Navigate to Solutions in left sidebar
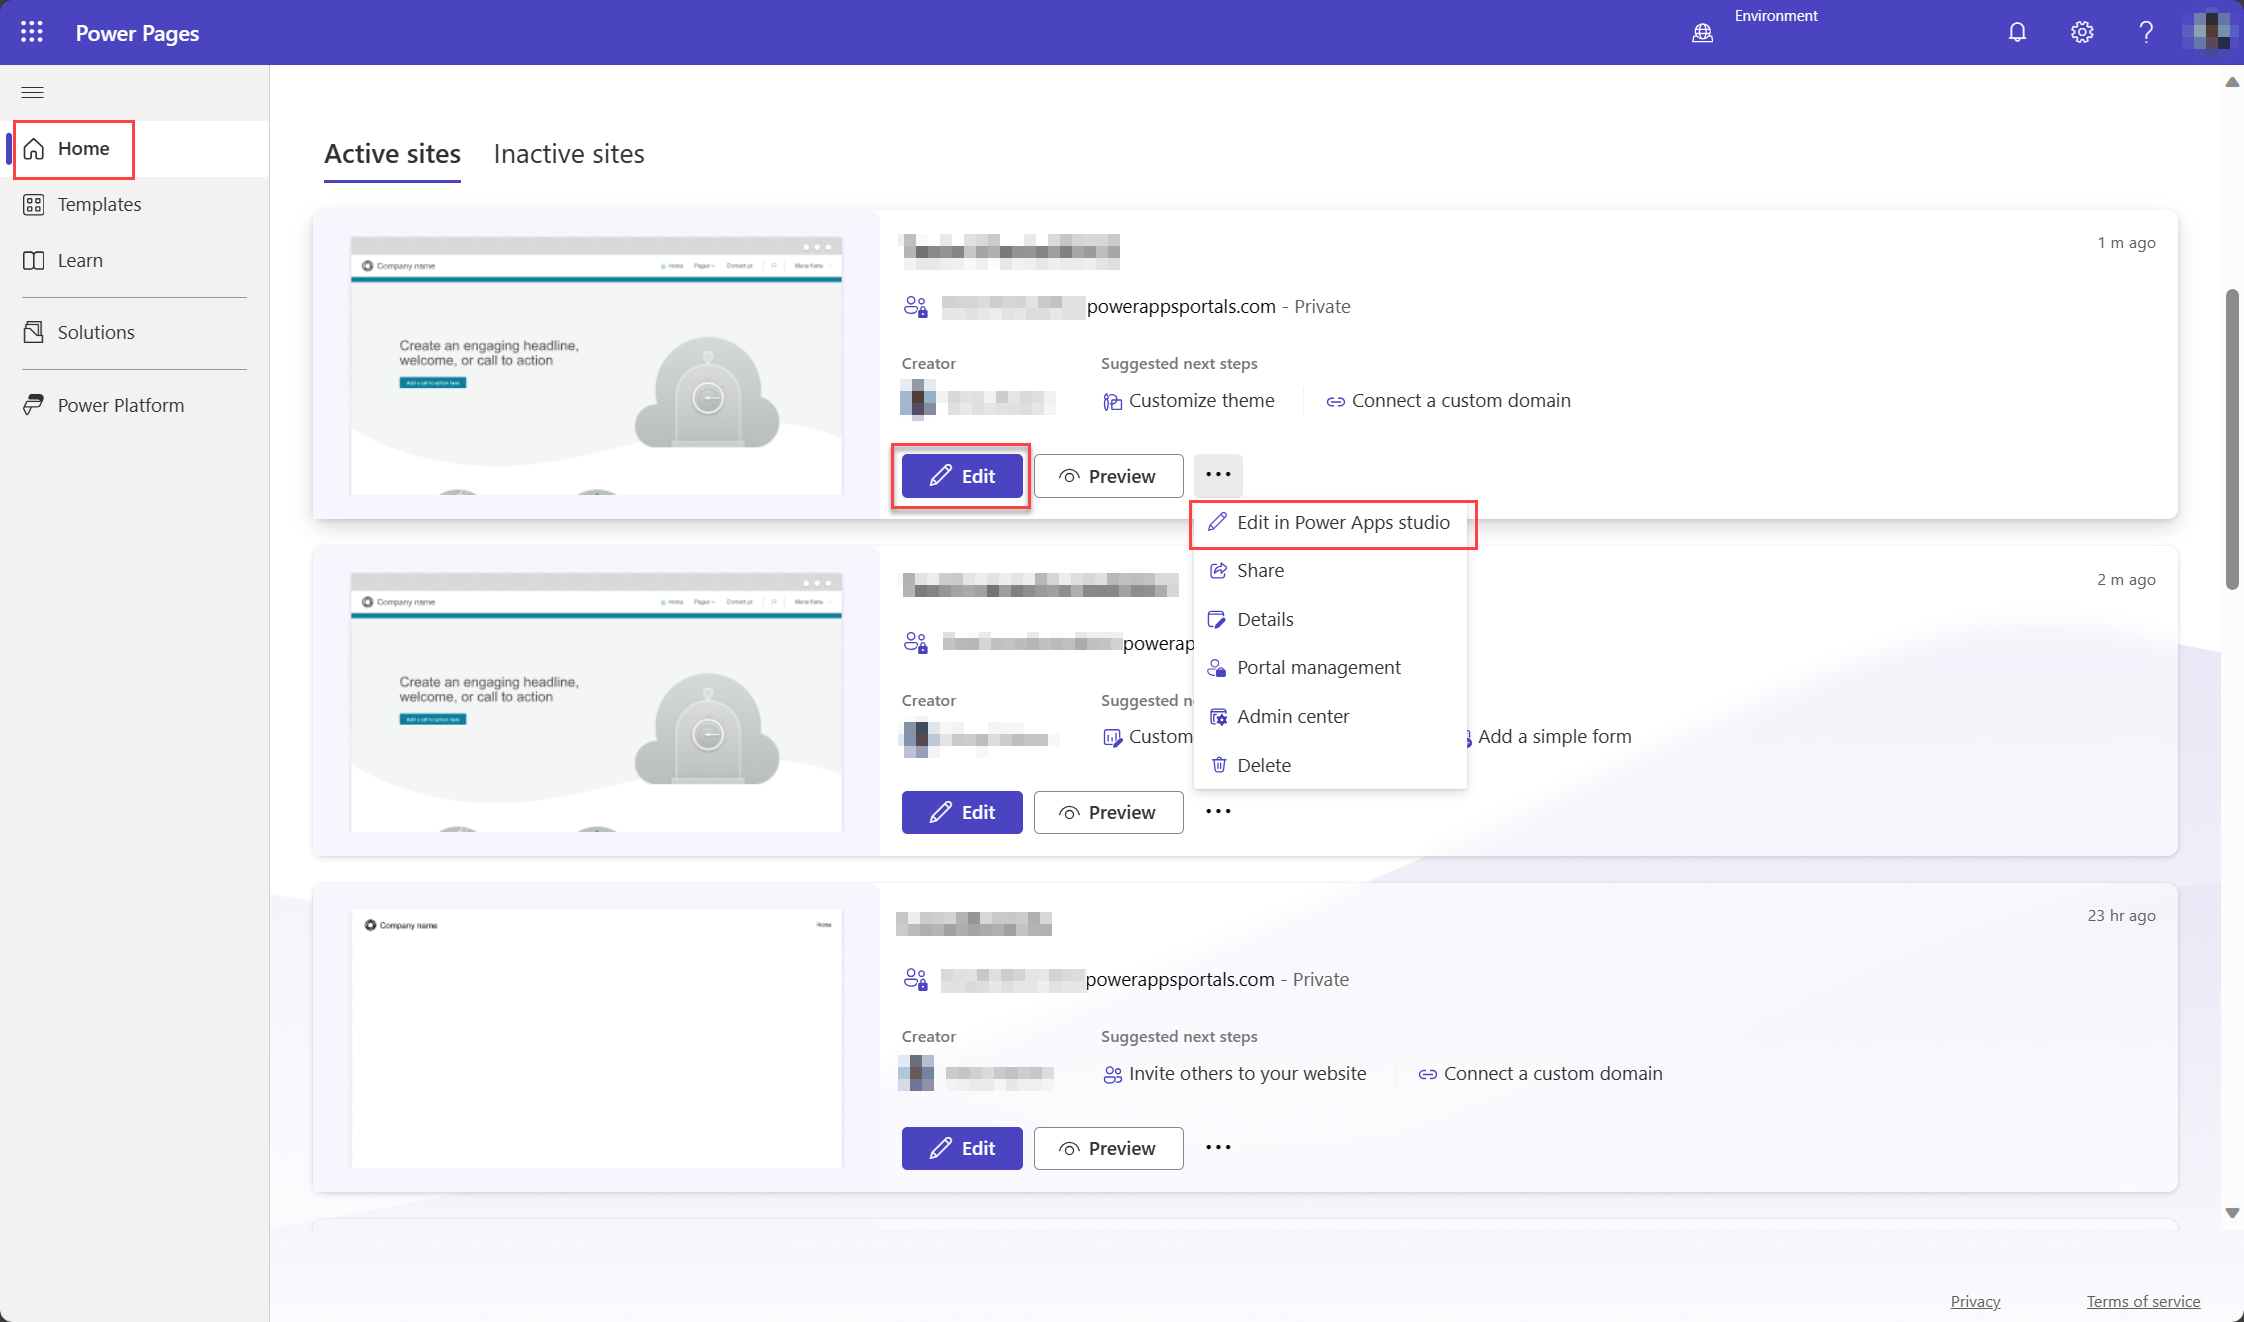This screenshot has width=2244, height=1322. [96, 332]
